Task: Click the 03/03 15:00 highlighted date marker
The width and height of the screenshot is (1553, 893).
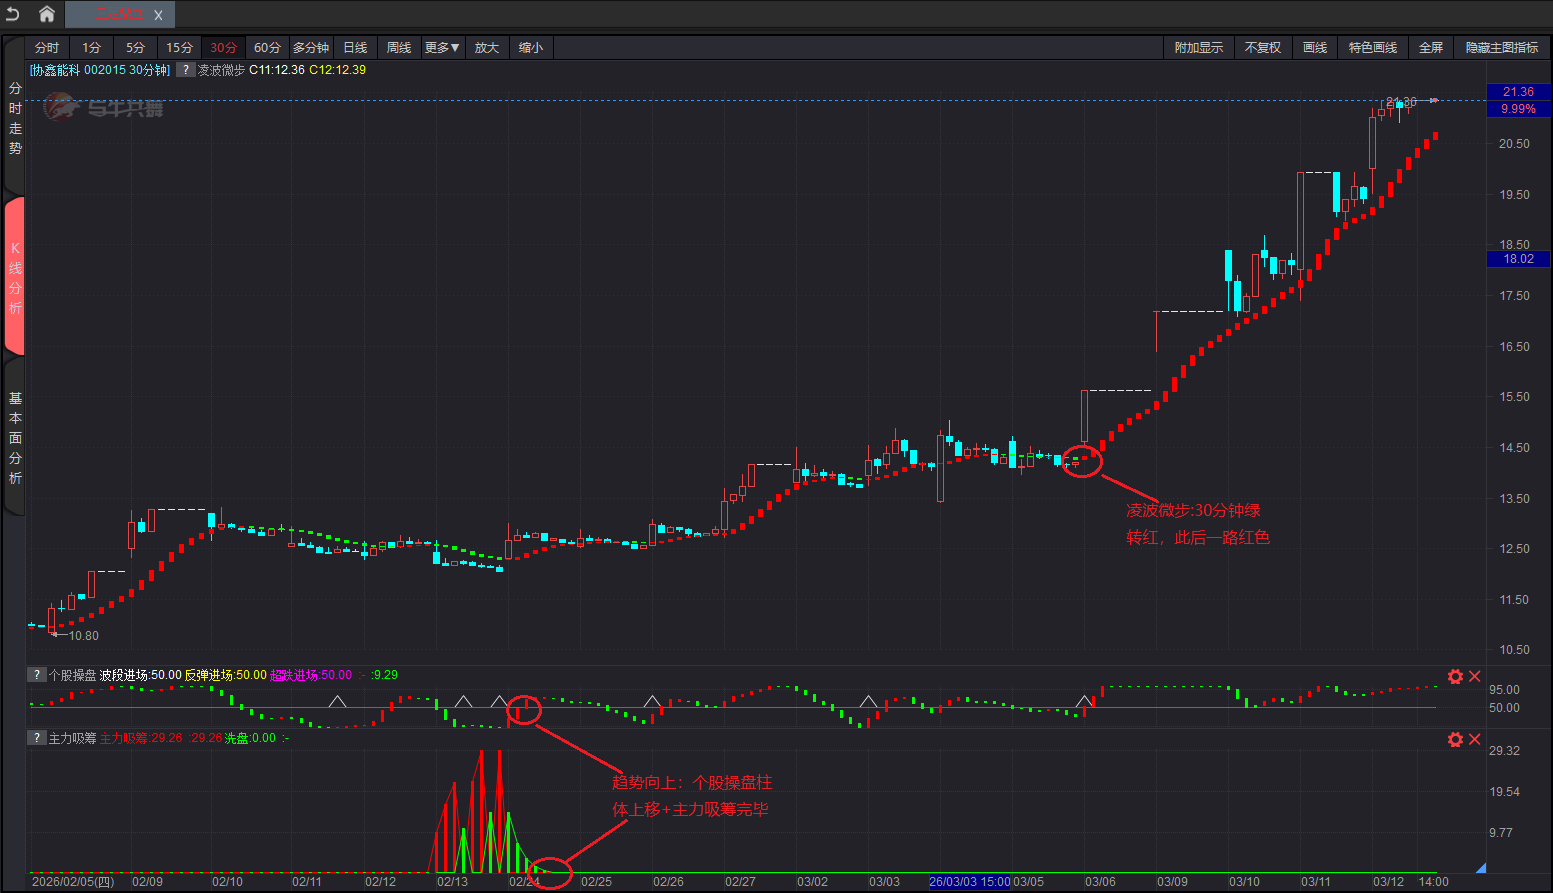Action: pyautogui.click(x=969, y=882)
